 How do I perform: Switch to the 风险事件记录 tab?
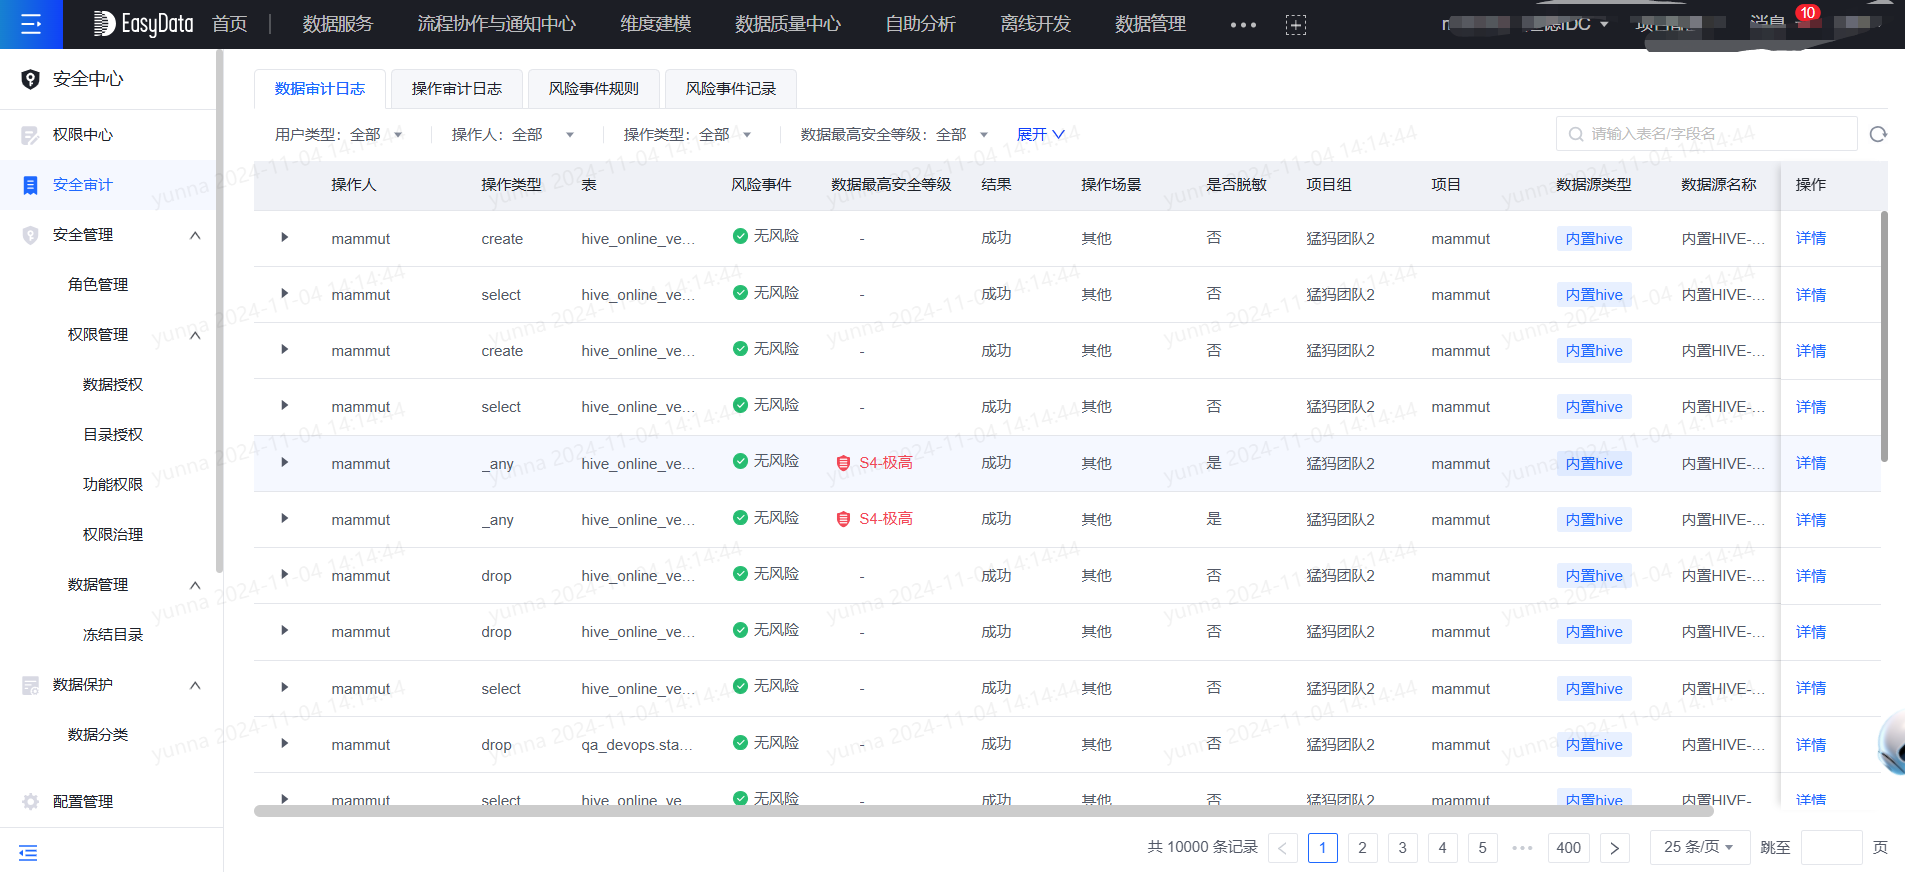731,89
